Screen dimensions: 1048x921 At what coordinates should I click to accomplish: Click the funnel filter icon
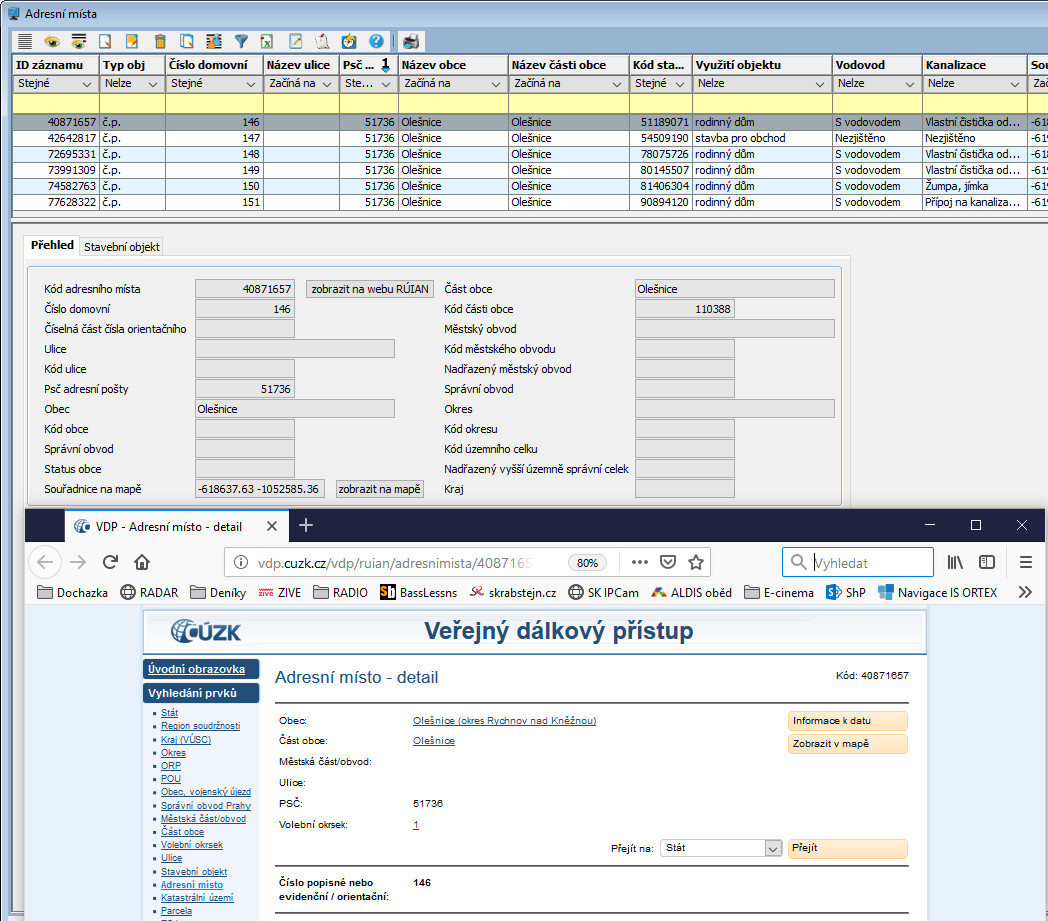click(241, 41)
